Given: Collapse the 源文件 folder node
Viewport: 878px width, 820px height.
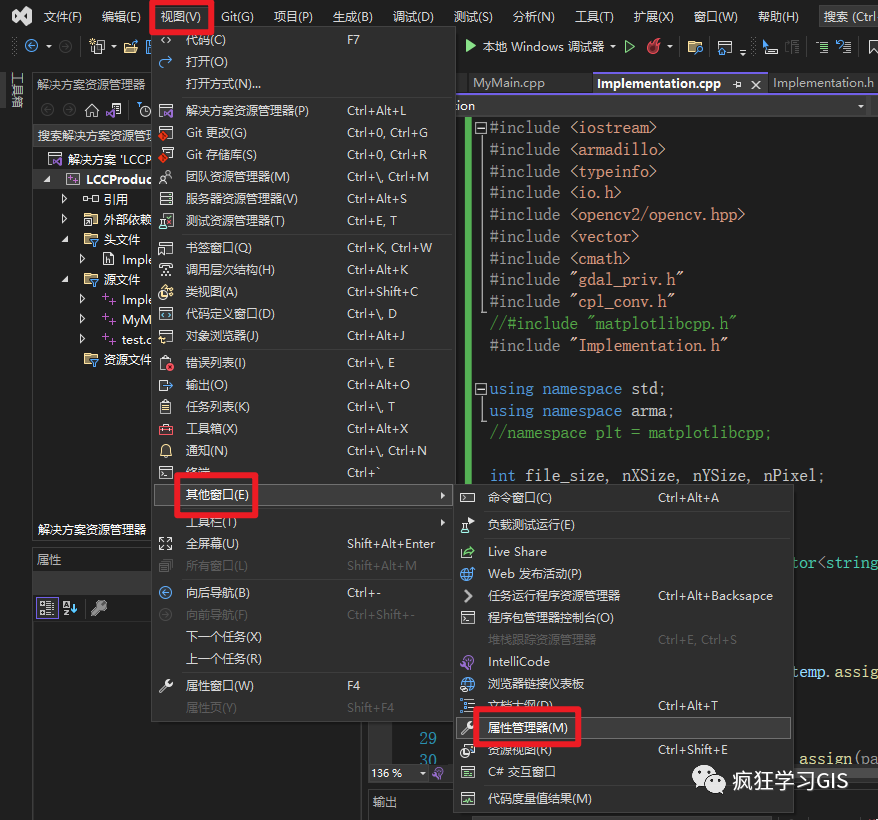Looking at the screenshot, I should tap(65, 279).
